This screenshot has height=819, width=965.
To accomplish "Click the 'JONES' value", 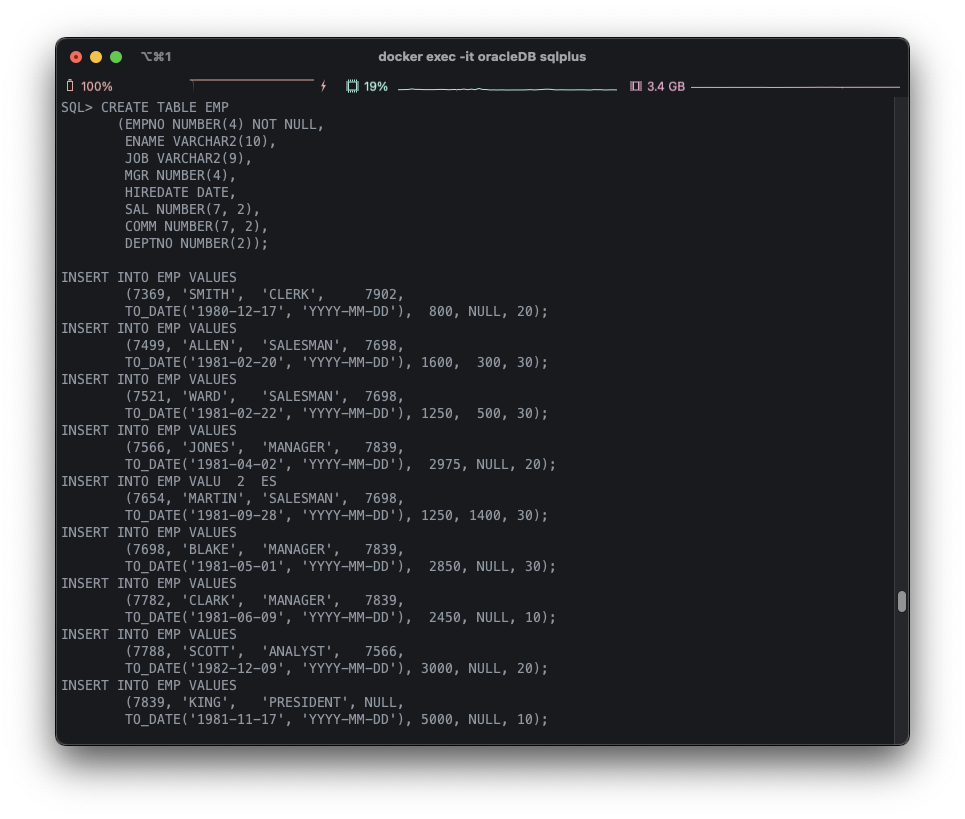I will point(212,447).
